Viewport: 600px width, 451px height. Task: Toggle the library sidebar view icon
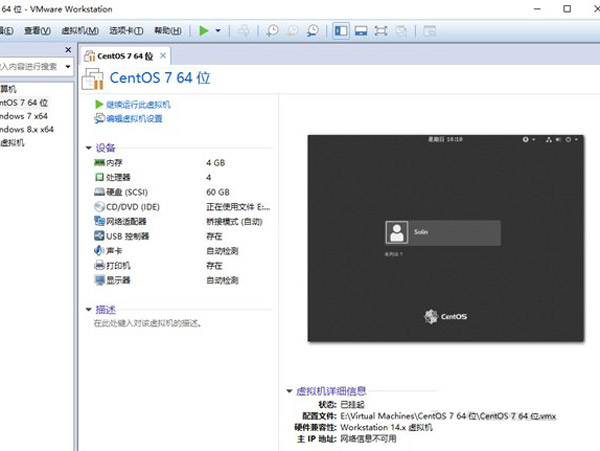click(341, 31)
